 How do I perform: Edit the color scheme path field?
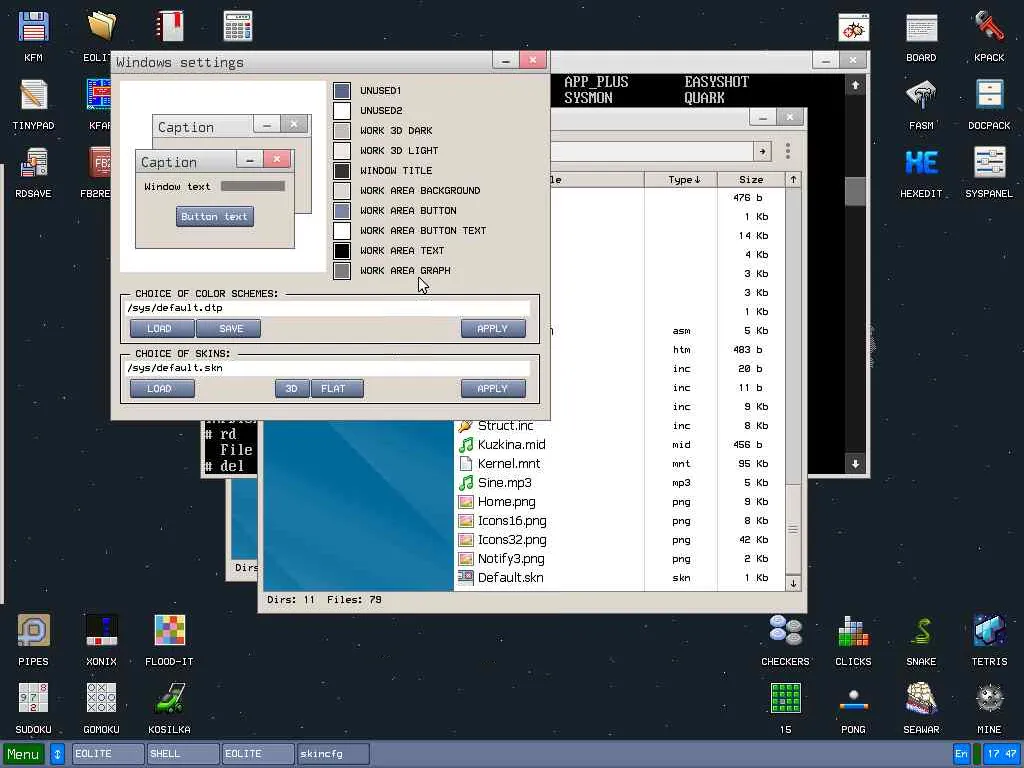(x=327, y=308)
